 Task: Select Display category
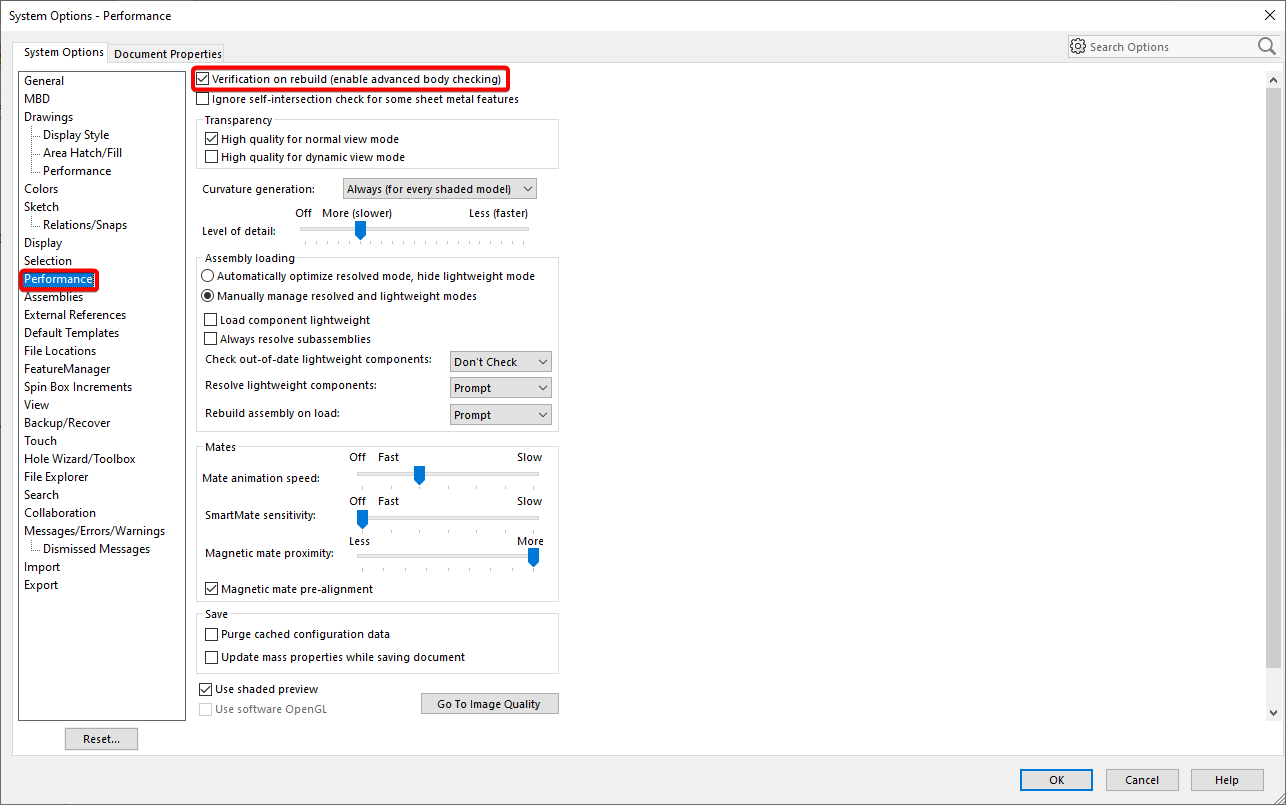43,243
